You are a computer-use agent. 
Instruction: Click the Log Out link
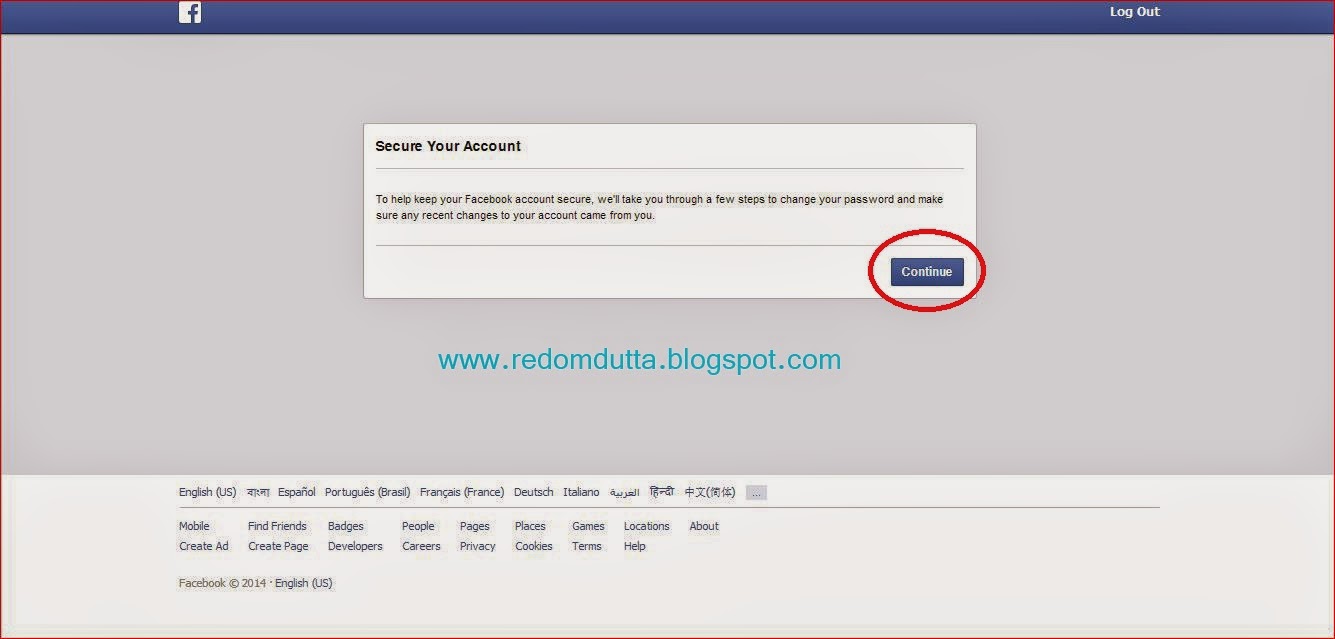point(1134,12)
